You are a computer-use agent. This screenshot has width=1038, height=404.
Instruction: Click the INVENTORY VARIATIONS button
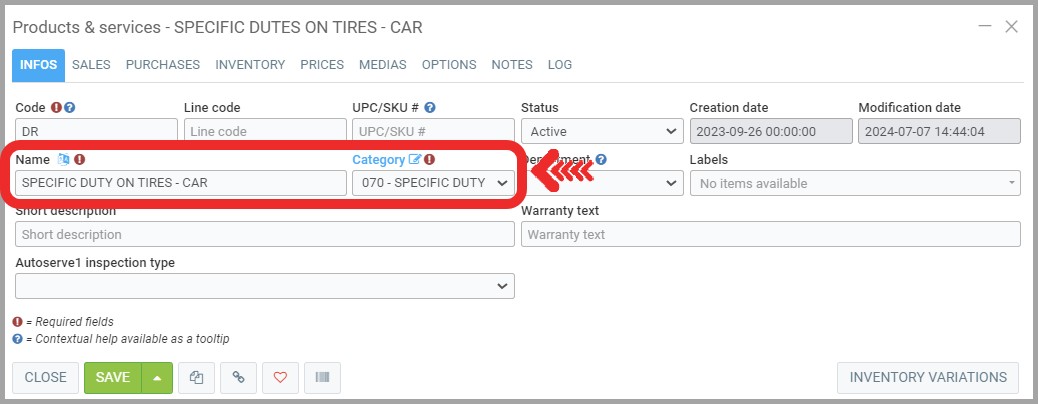pyautogui.click(x=927, y=377)
